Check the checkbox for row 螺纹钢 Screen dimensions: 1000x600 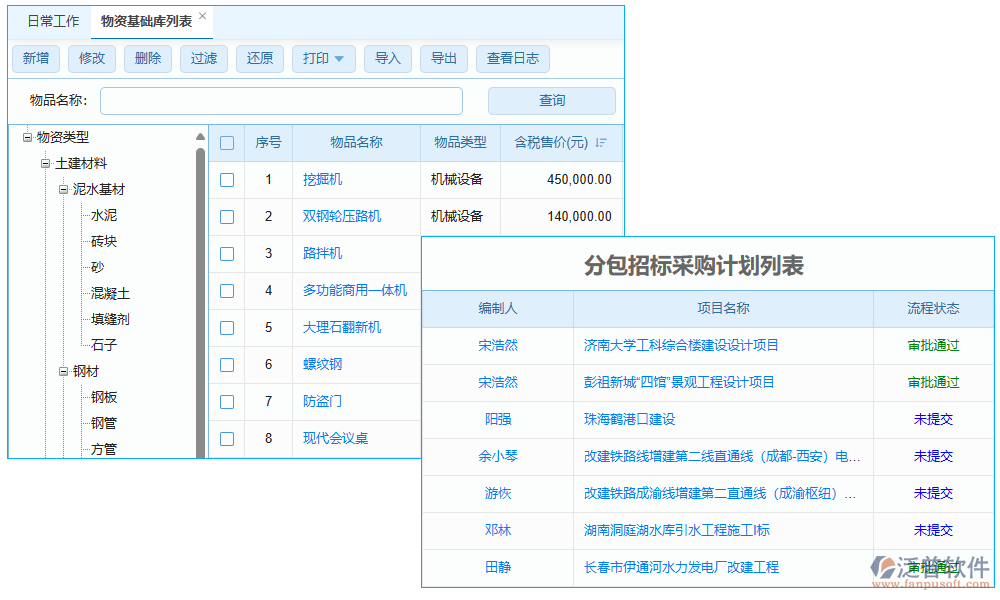click(227, 364)
